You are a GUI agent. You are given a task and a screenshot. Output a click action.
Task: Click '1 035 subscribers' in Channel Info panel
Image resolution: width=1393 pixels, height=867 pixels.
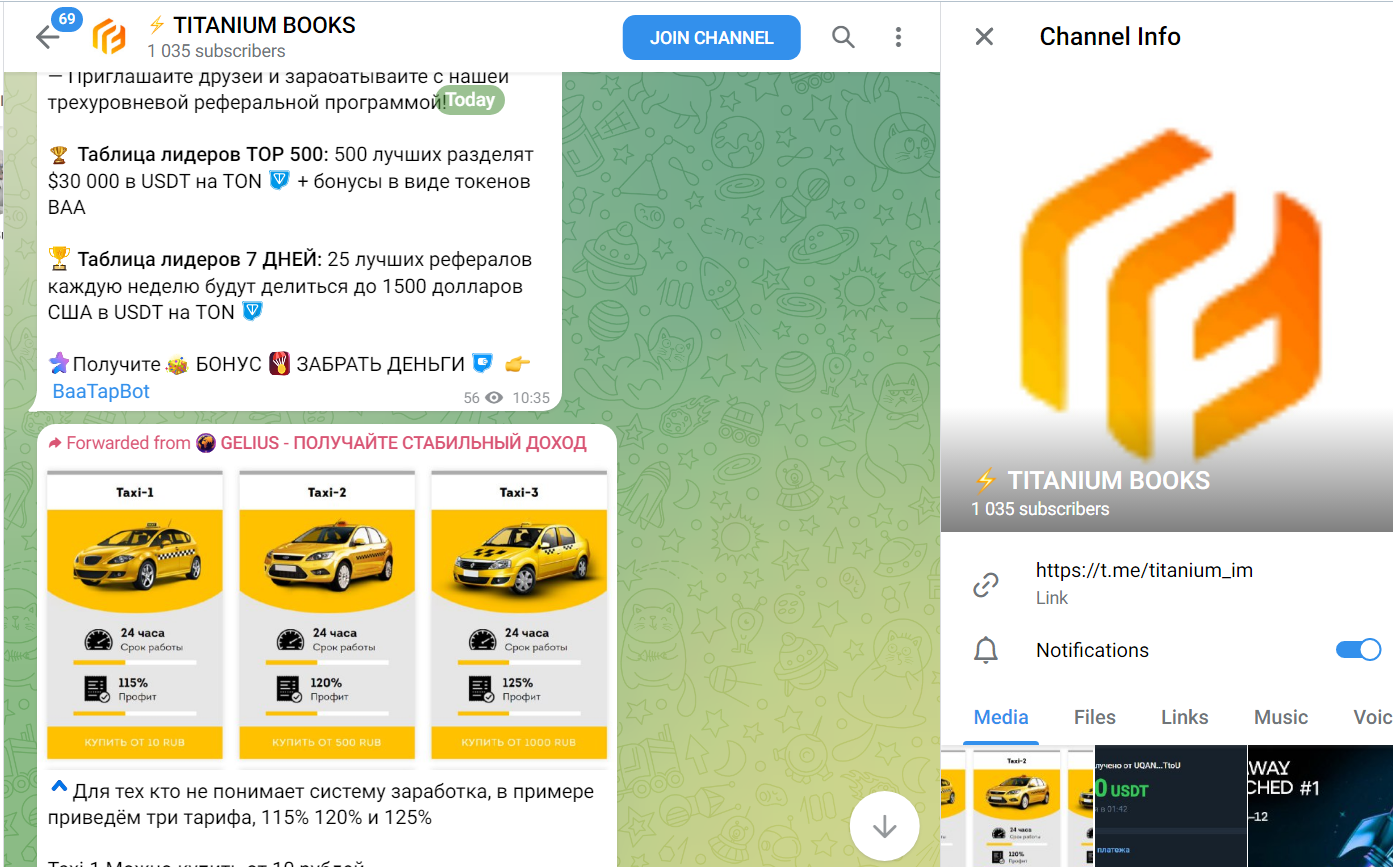(1040, 509)
